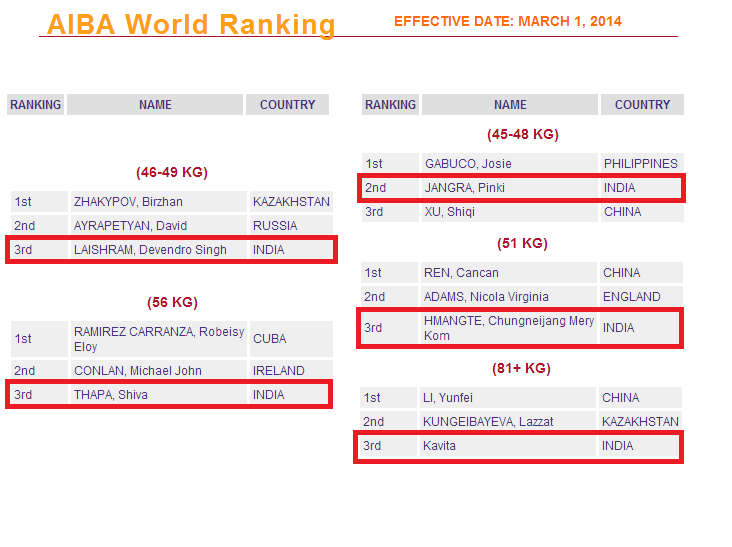Select the (51 KG) weight category heading
The image size is (732, 547).
[x=522, y=243]
